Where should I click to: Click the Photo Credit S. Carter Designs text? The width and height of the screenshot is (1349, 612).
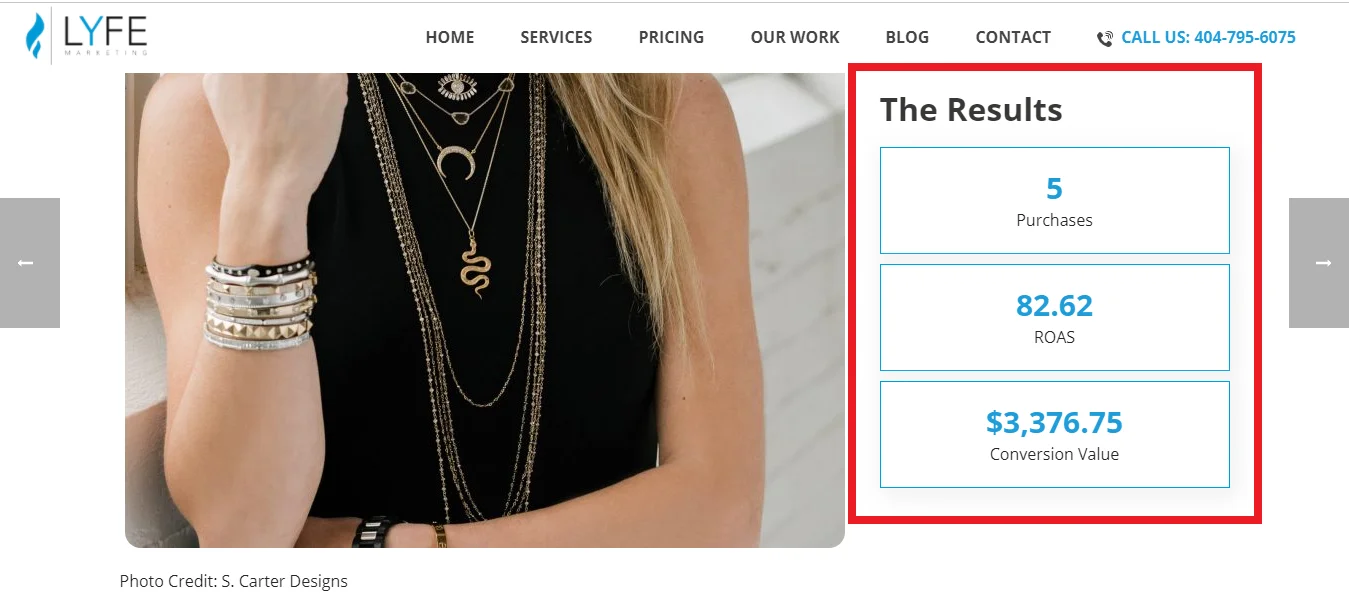click(234, 581)
